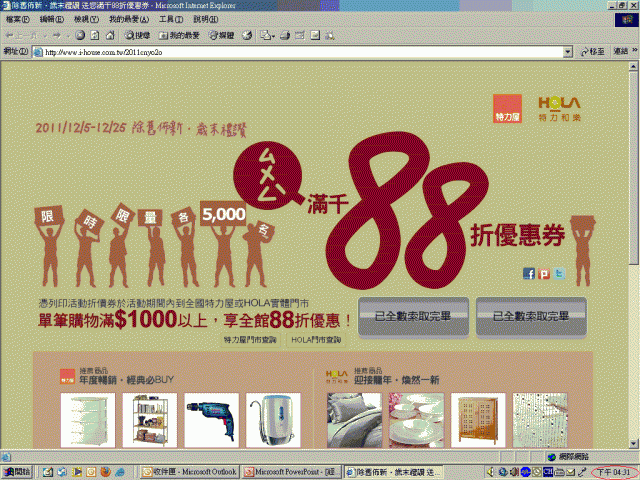
Task: Open the 開始 Start button
Action: coord(17,471)
